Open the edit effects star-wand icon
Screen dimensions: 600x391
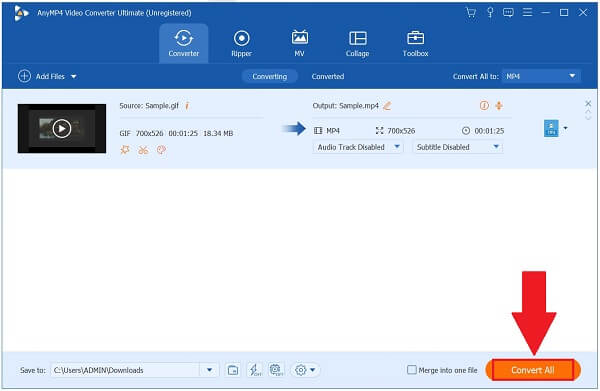click(125, 150)
